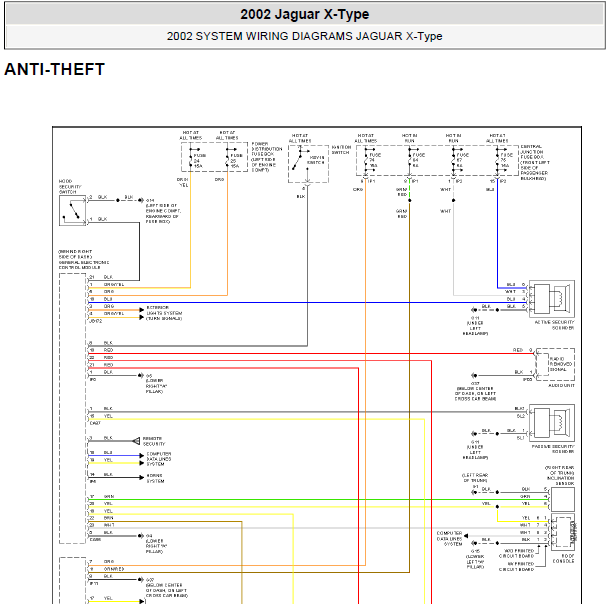Click Fuse 24 15A in power distribution box
The image size is (607, 604).
[195, 159]
